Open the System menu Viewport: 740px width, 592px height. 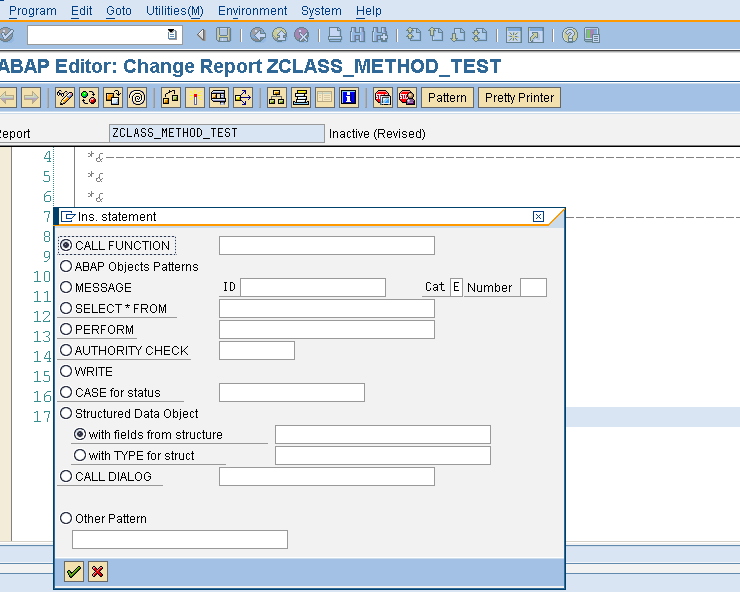click(x=321, y=10)
